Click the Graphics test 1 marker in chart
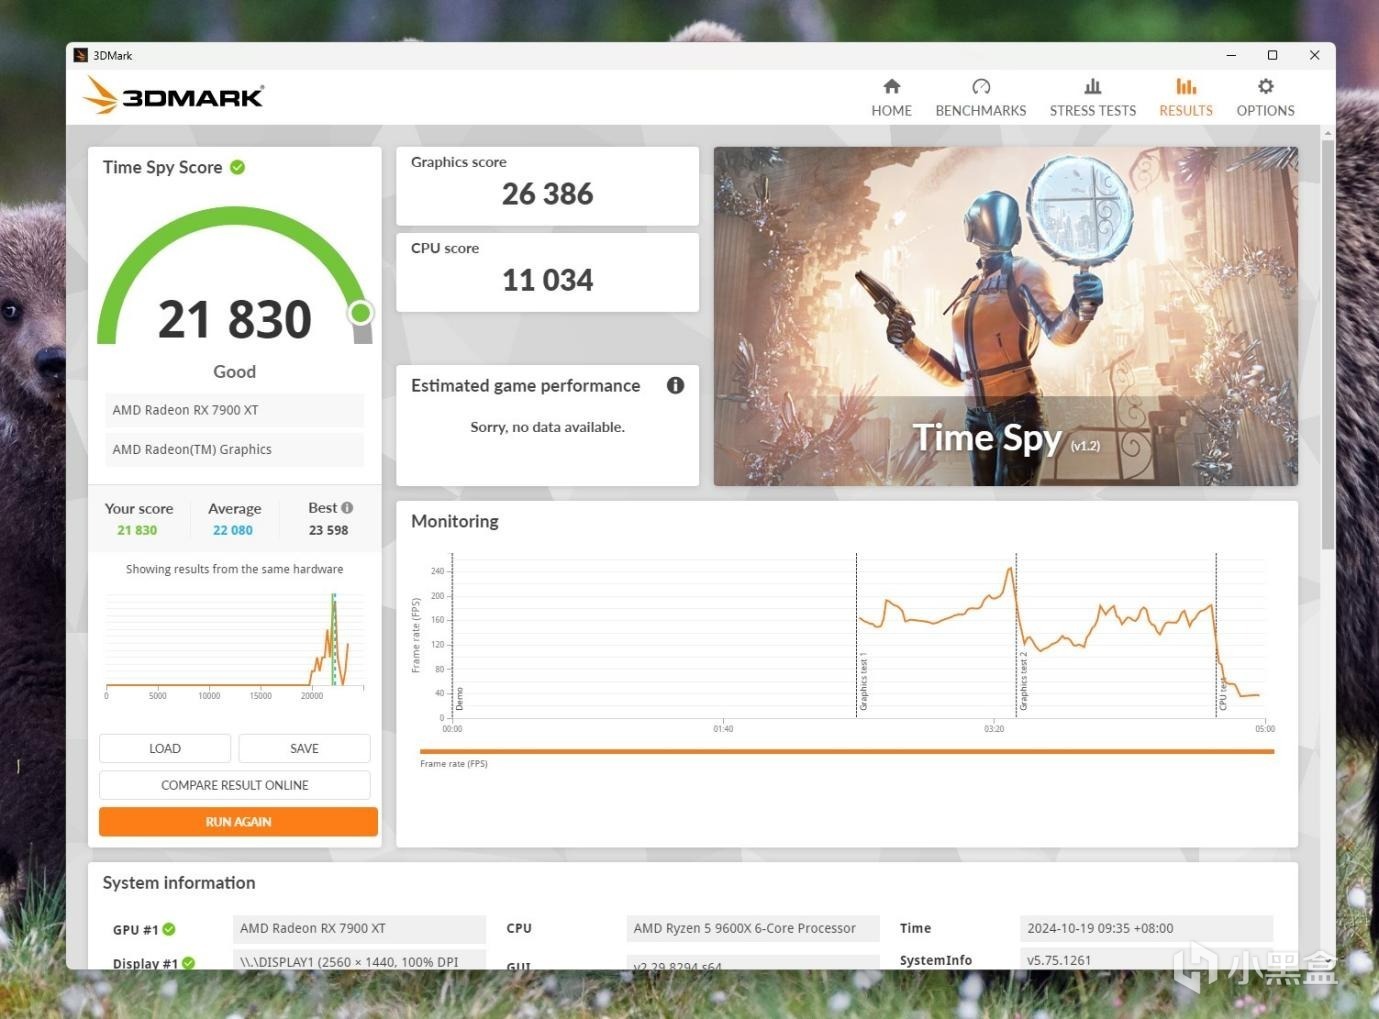This screenshot has width=1379, height=1019. pyautogui.click(x=863, y=683)
